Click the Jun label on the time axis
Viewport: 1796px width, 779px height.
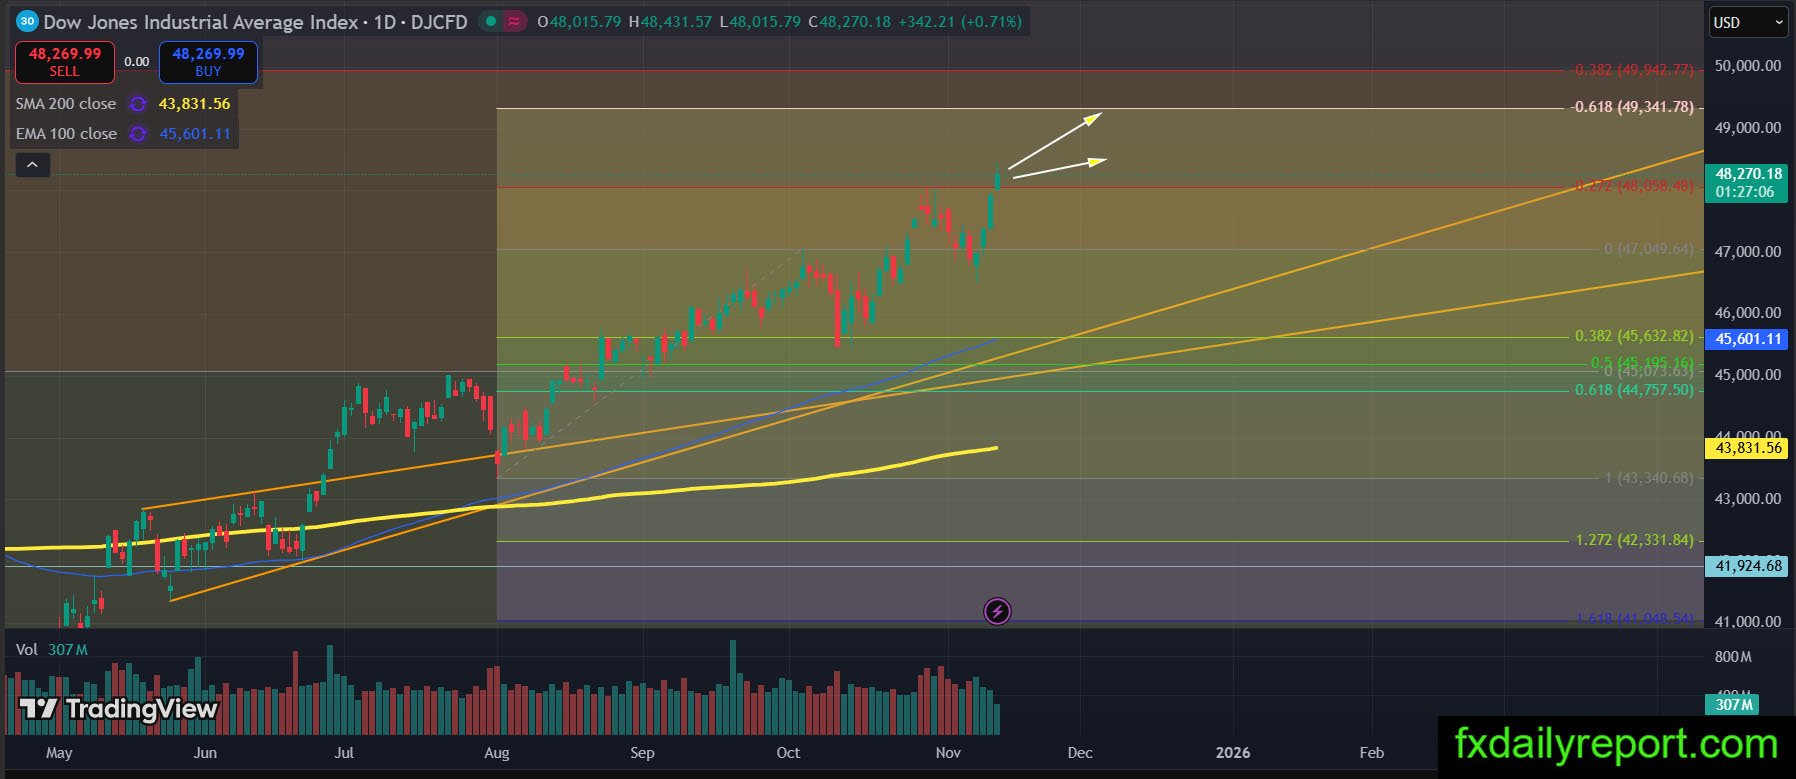click(205, 753)
